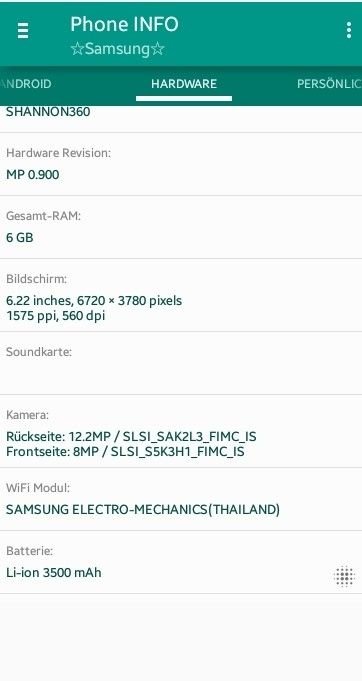Image resolution: width=362 pixels, height=681 pixels.
Task: Select the HARDWARE tab
Action: pyautogui.click(x=184, y=84)
